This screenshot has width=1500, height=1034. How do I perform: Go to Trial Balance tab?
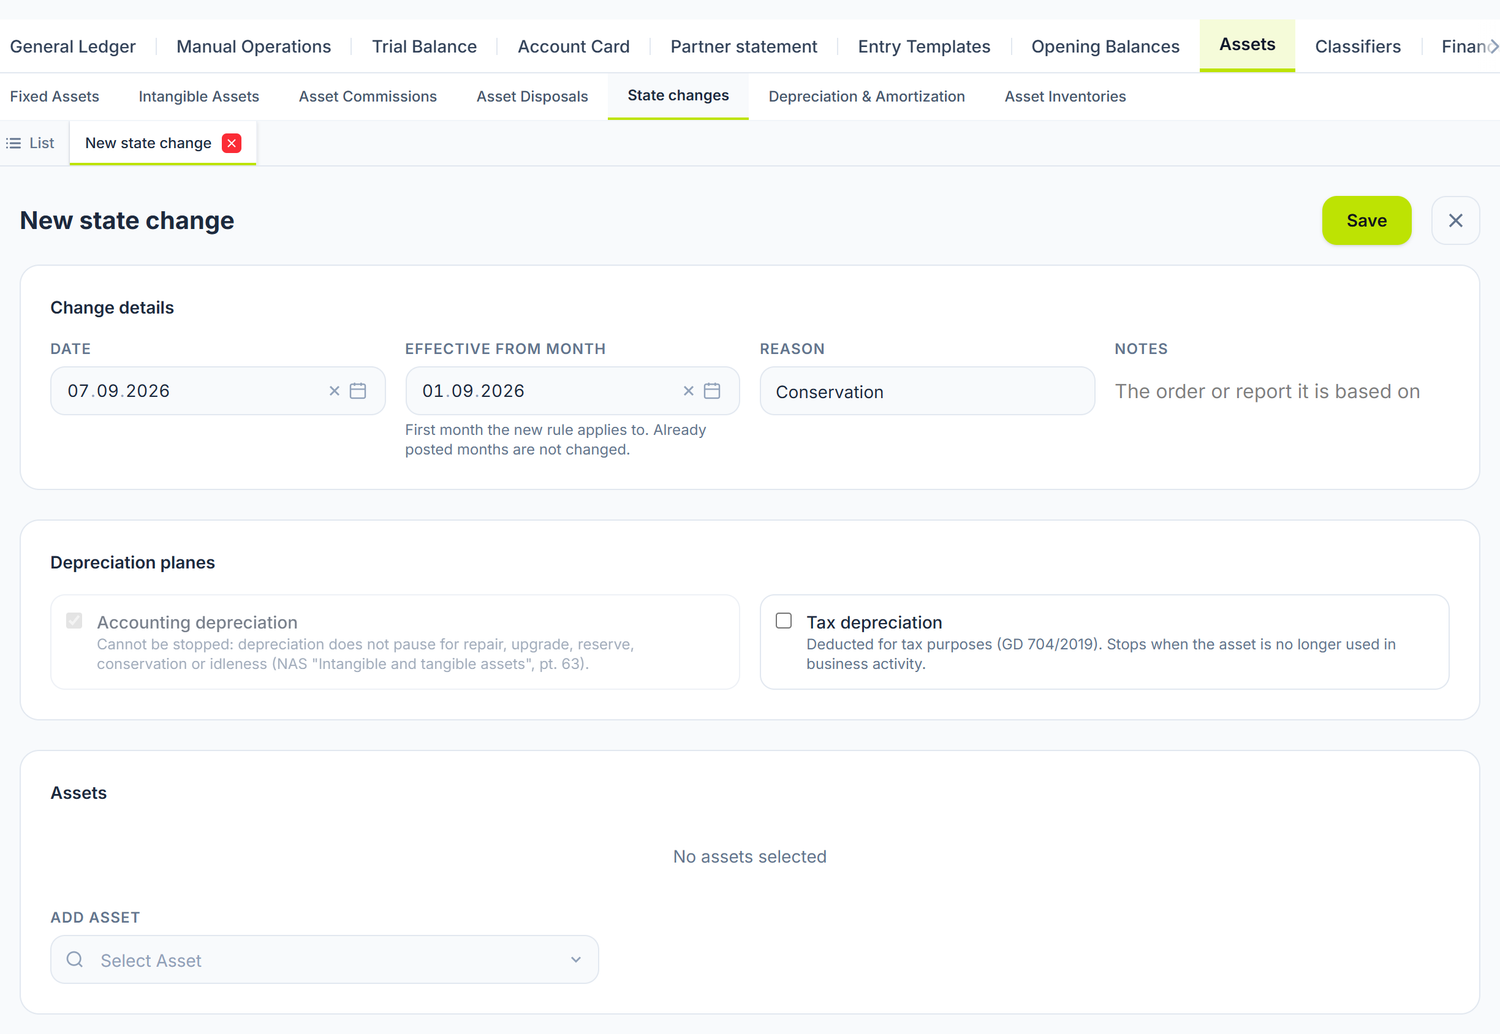pos(424,46)
